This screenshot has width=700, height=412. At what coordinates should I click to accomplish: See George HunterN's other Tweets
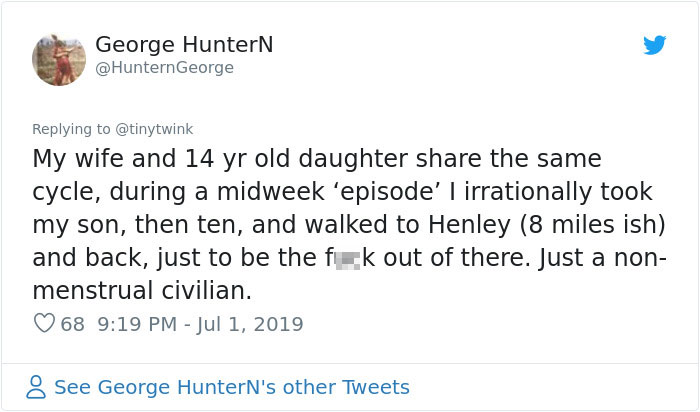[x=232, y=387]
